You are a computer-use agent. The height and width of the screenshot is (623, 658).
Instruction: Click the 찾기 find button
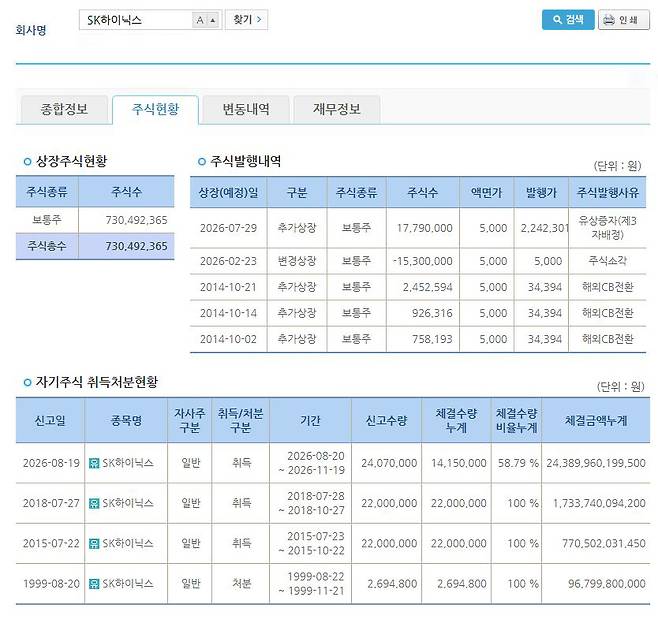247,20
